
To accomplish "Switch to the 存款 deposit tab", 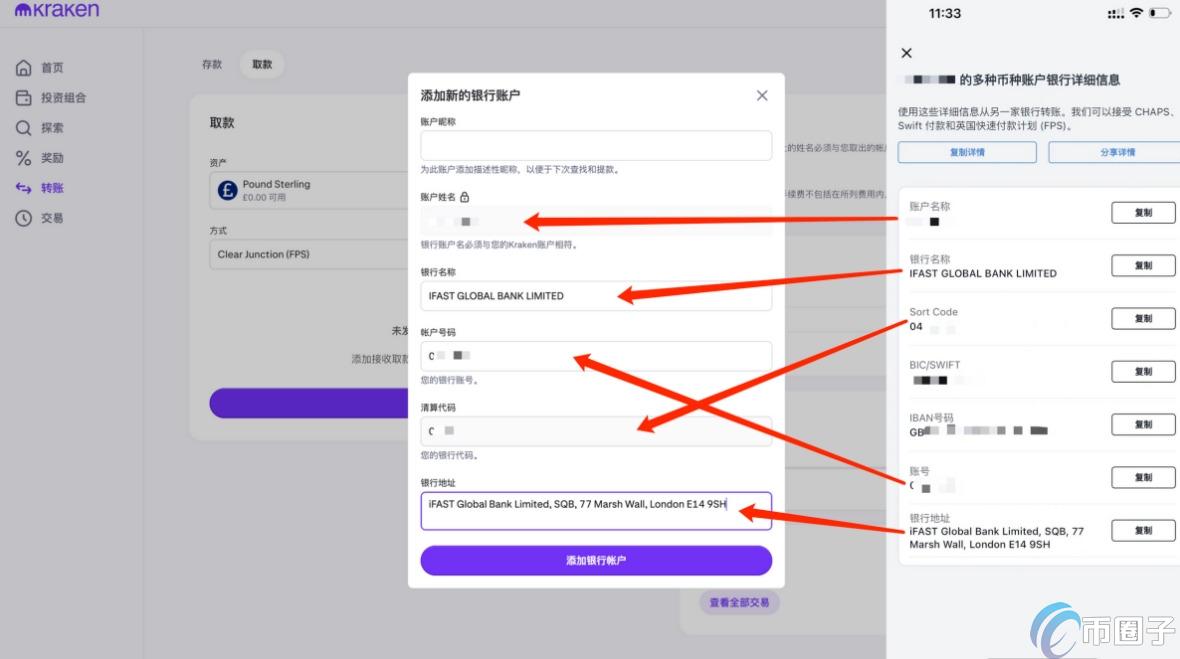I will (212, 64).
